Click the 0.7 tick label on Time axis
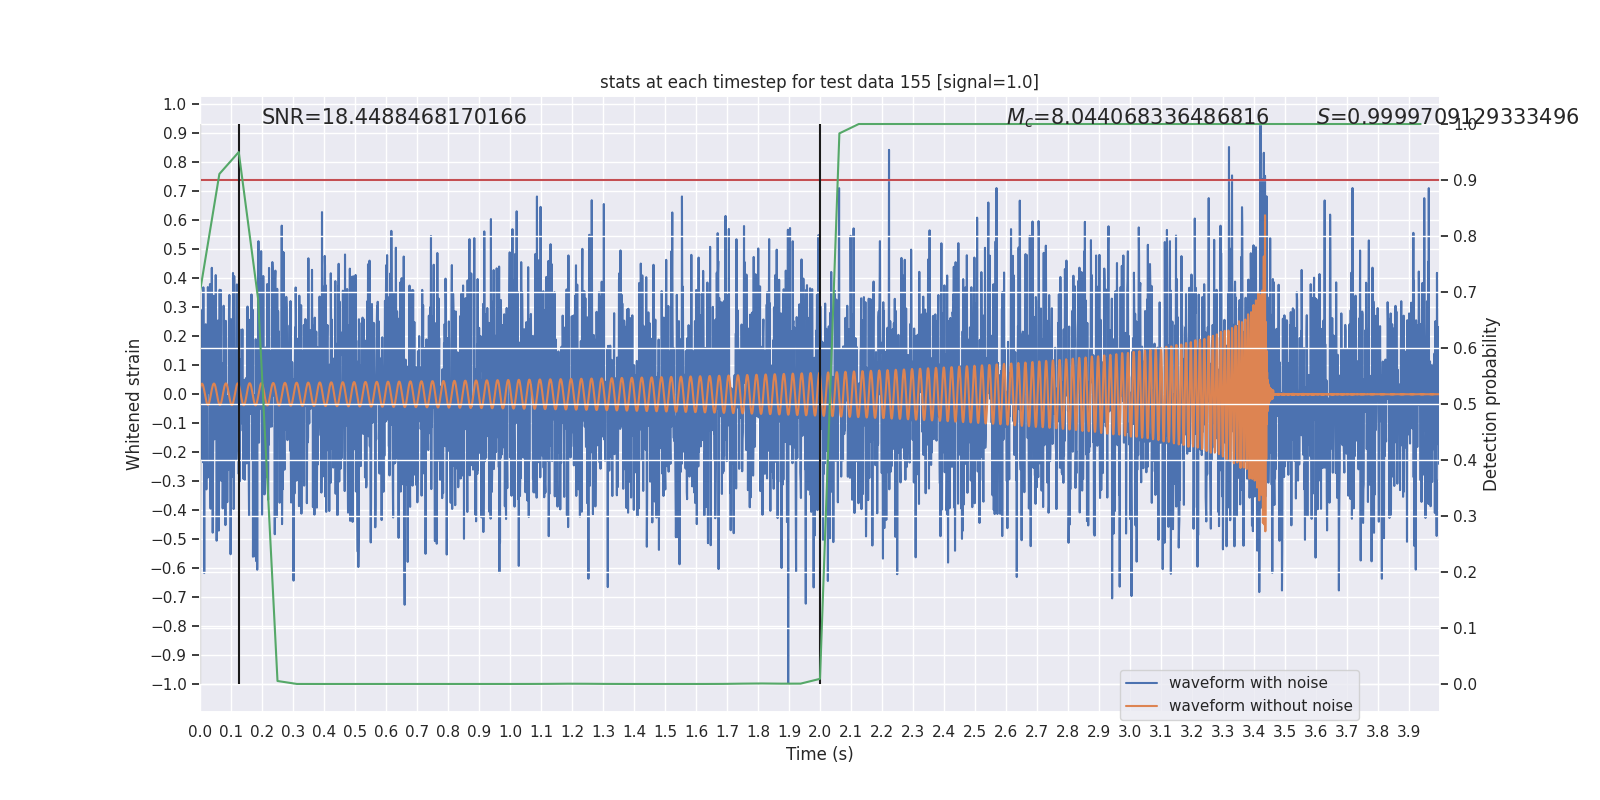The image size is (1600, 800). (417, 732)
